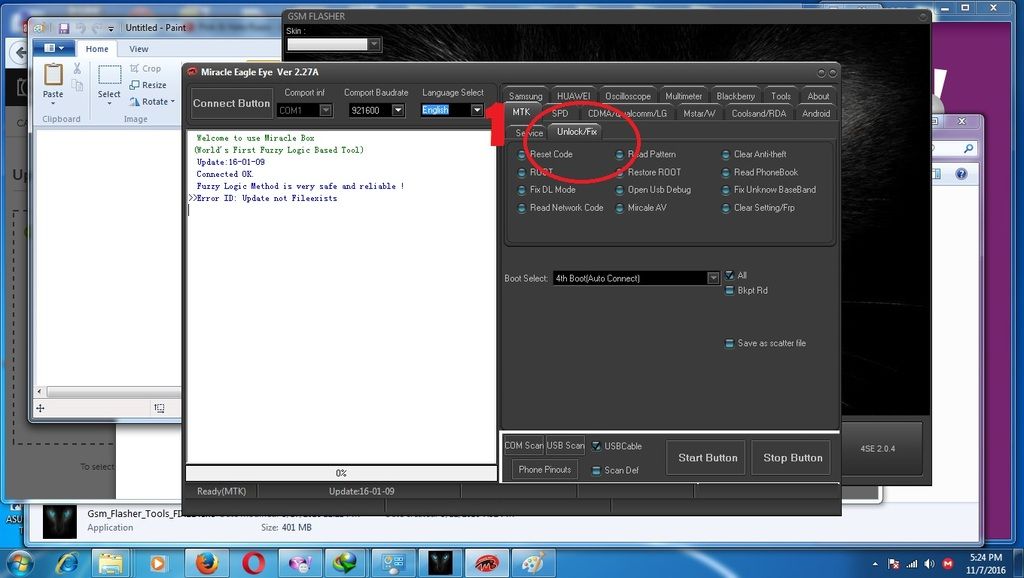Click the 0% progress bar
1024x578 pixels.
pos(341,473)
